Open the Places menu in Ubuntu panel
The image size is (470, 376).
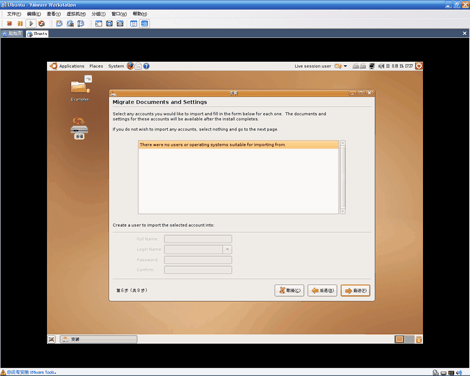tap(96, 66)
